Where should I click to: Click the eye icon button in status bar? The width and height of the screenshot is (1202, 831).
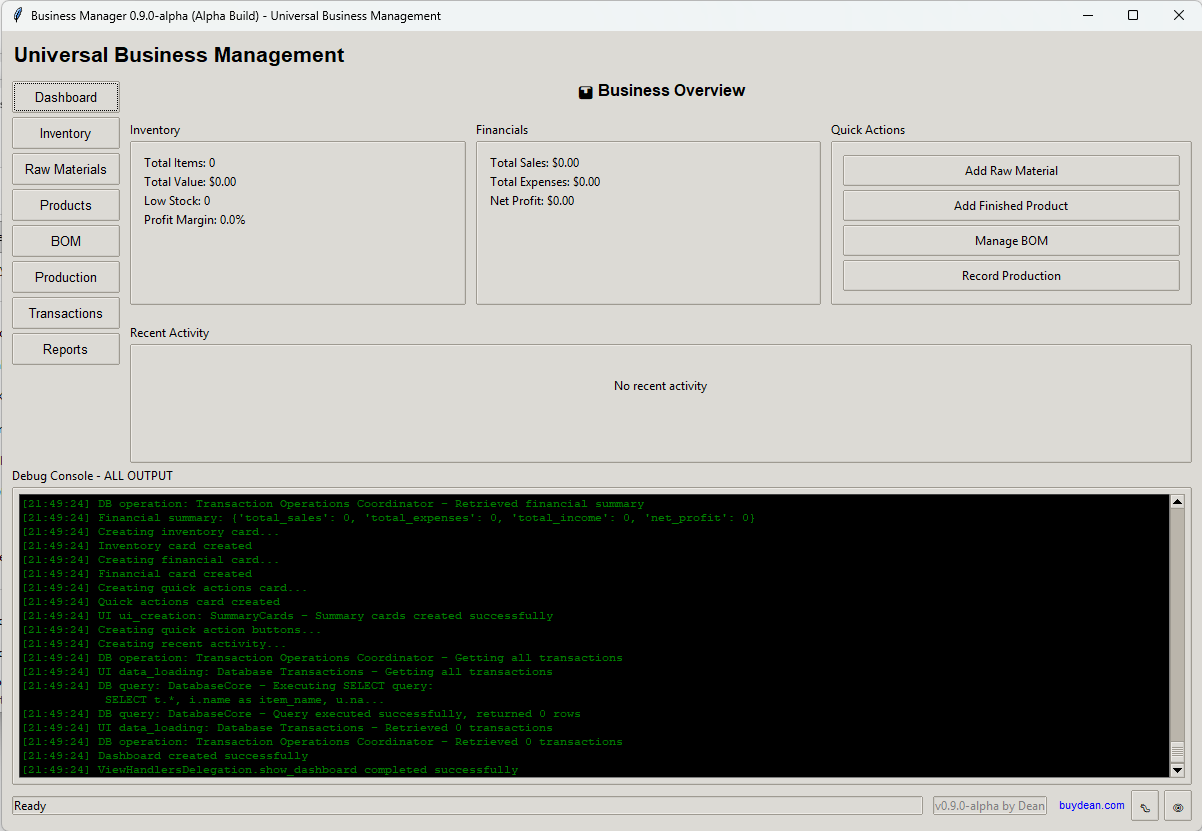click(x=1178, y=806)
